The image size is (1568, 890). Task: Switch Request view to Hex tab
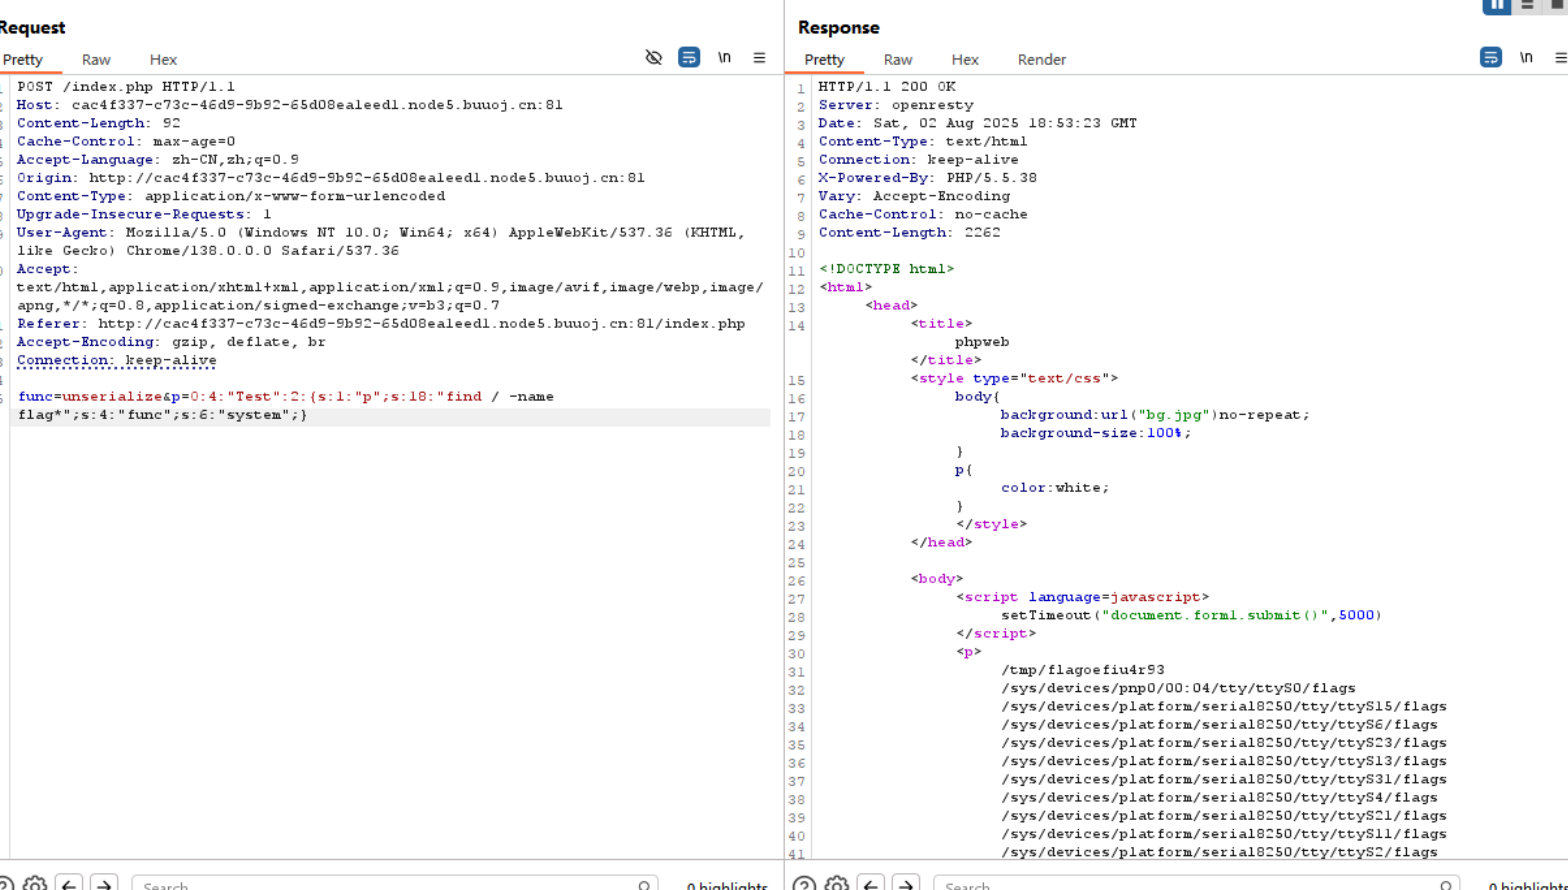point(163,60)
